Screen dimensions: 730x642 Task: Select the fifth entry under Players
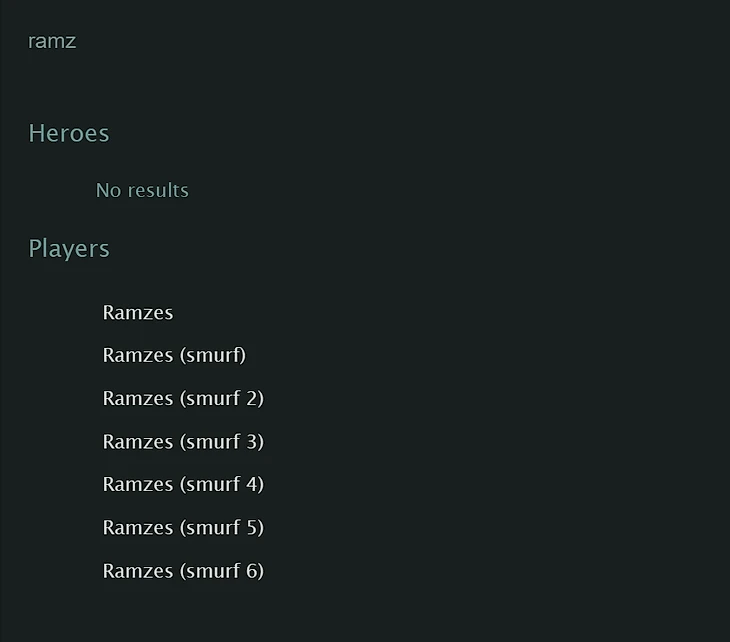pyautogui.click(x=183, y=484)
